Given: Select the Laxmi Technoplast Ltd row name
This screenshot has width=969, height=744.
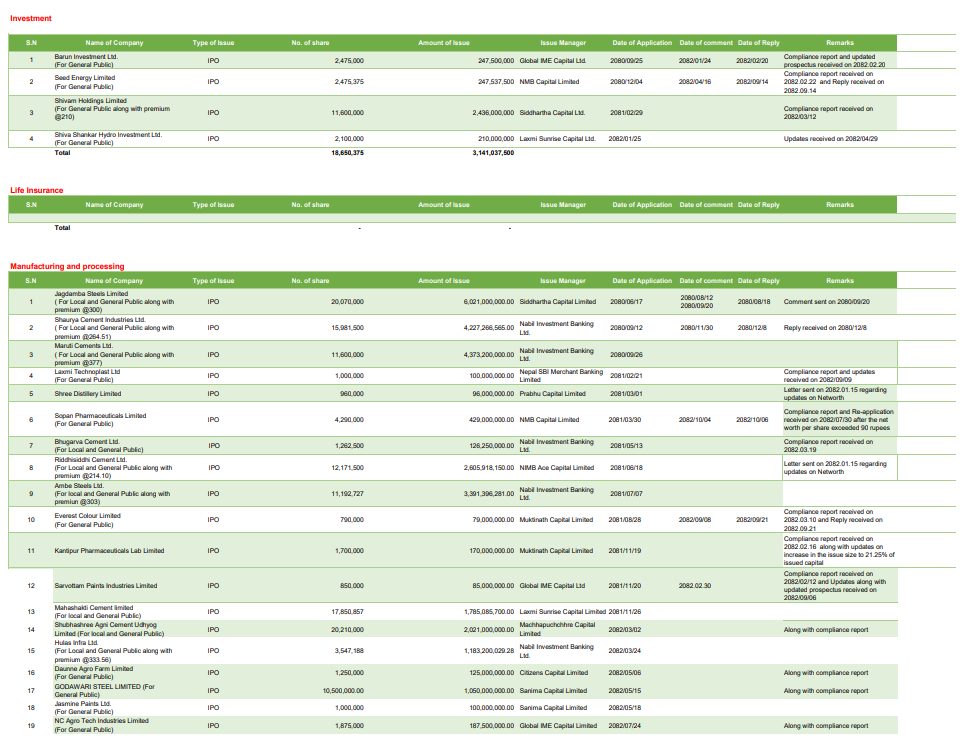Looking at the screenshot, I should tap(87, 371).
